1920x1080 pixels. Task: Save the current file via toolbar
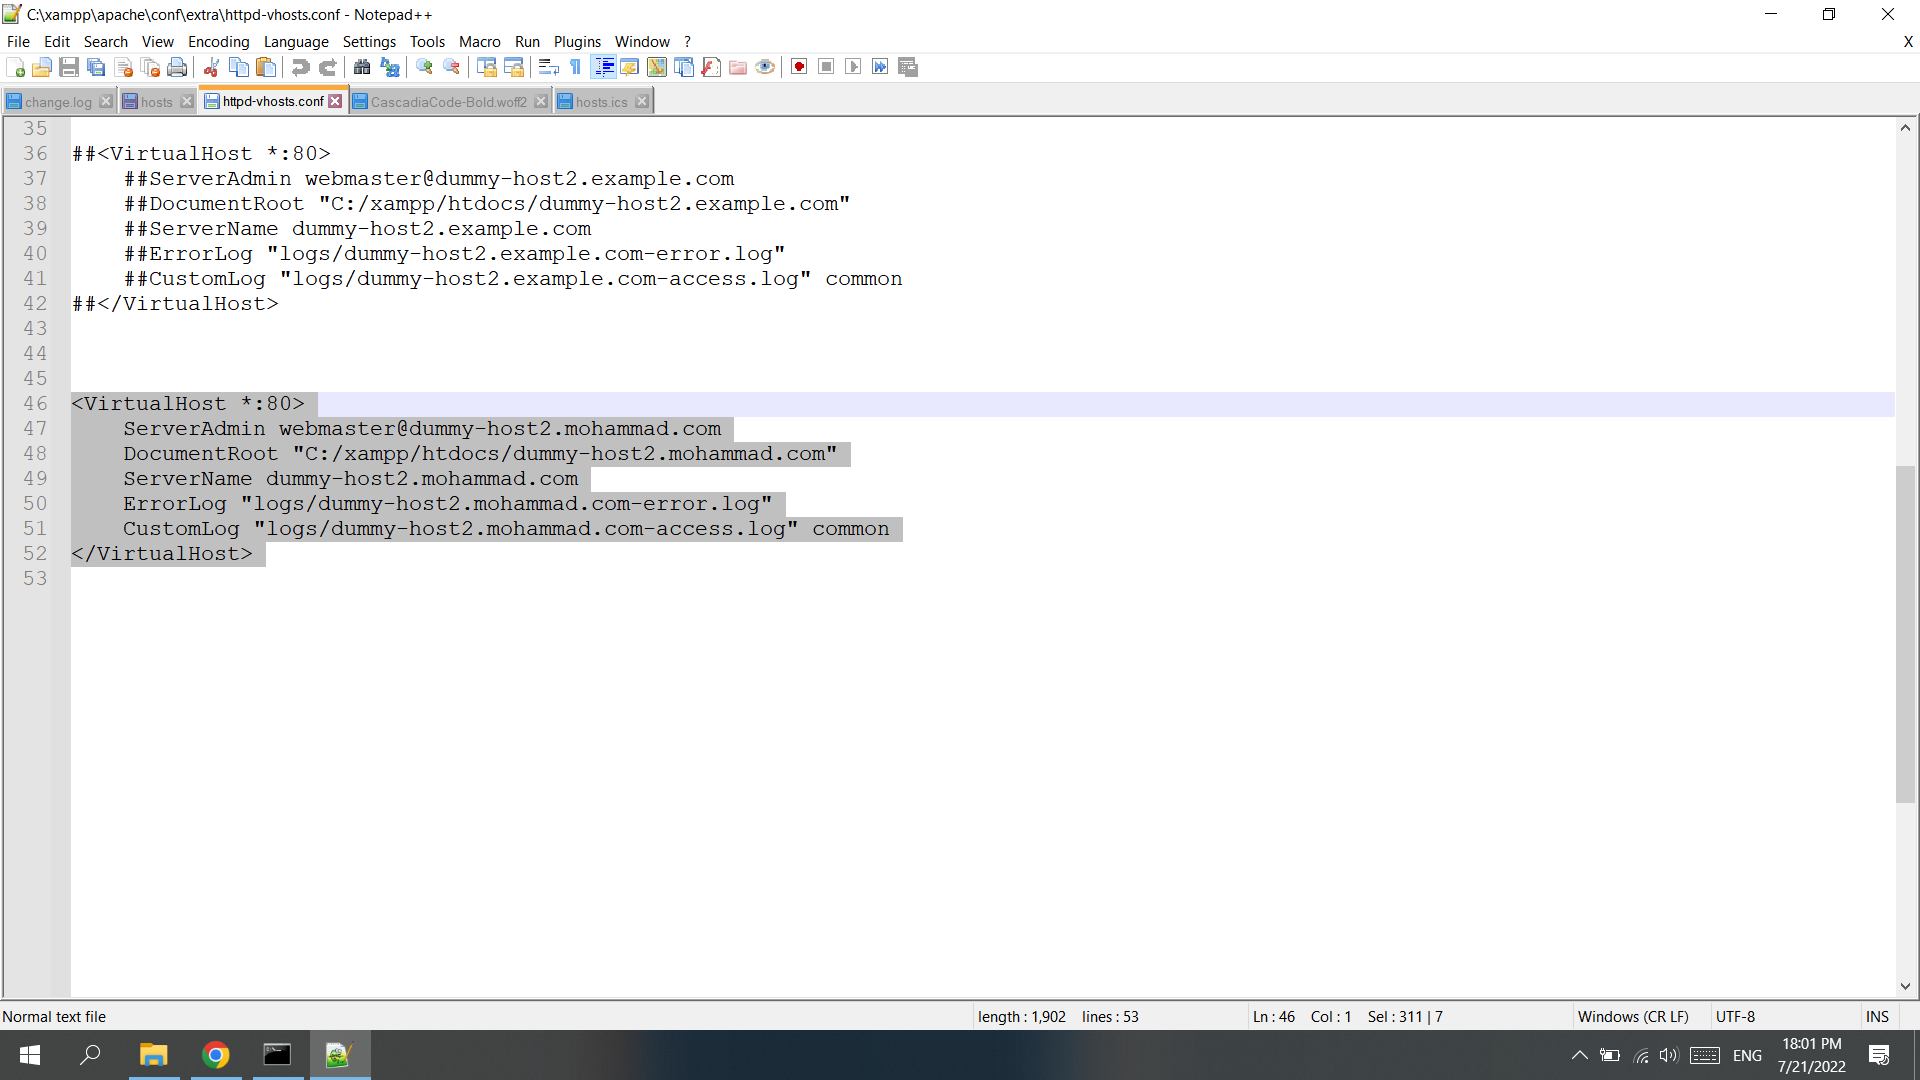pyautogui.click(x=69, y=67)
